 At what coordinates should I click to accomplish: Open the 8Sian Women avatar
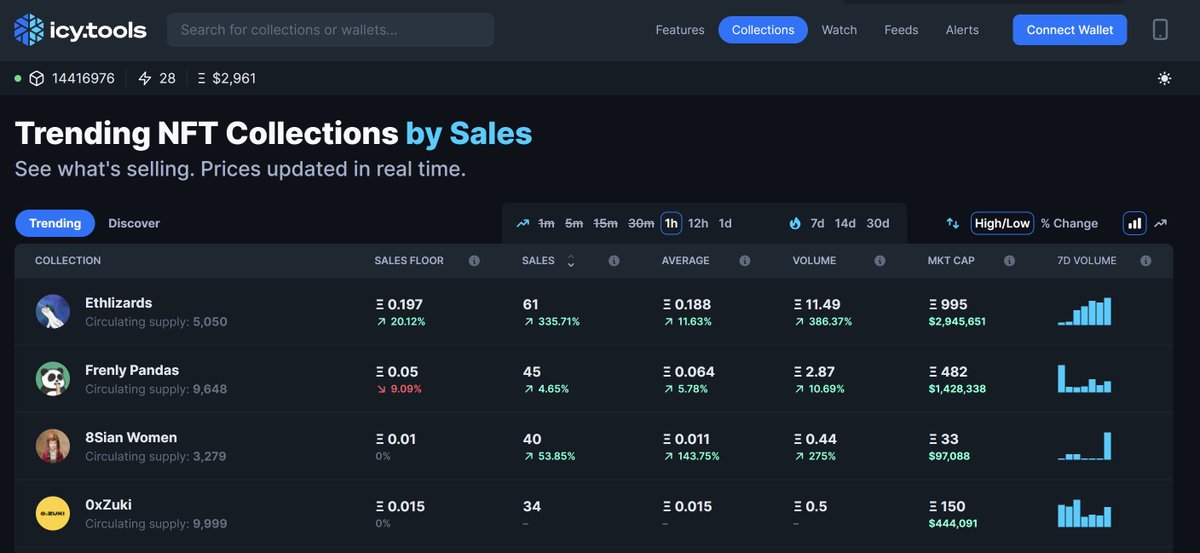(x=53, y=446)
